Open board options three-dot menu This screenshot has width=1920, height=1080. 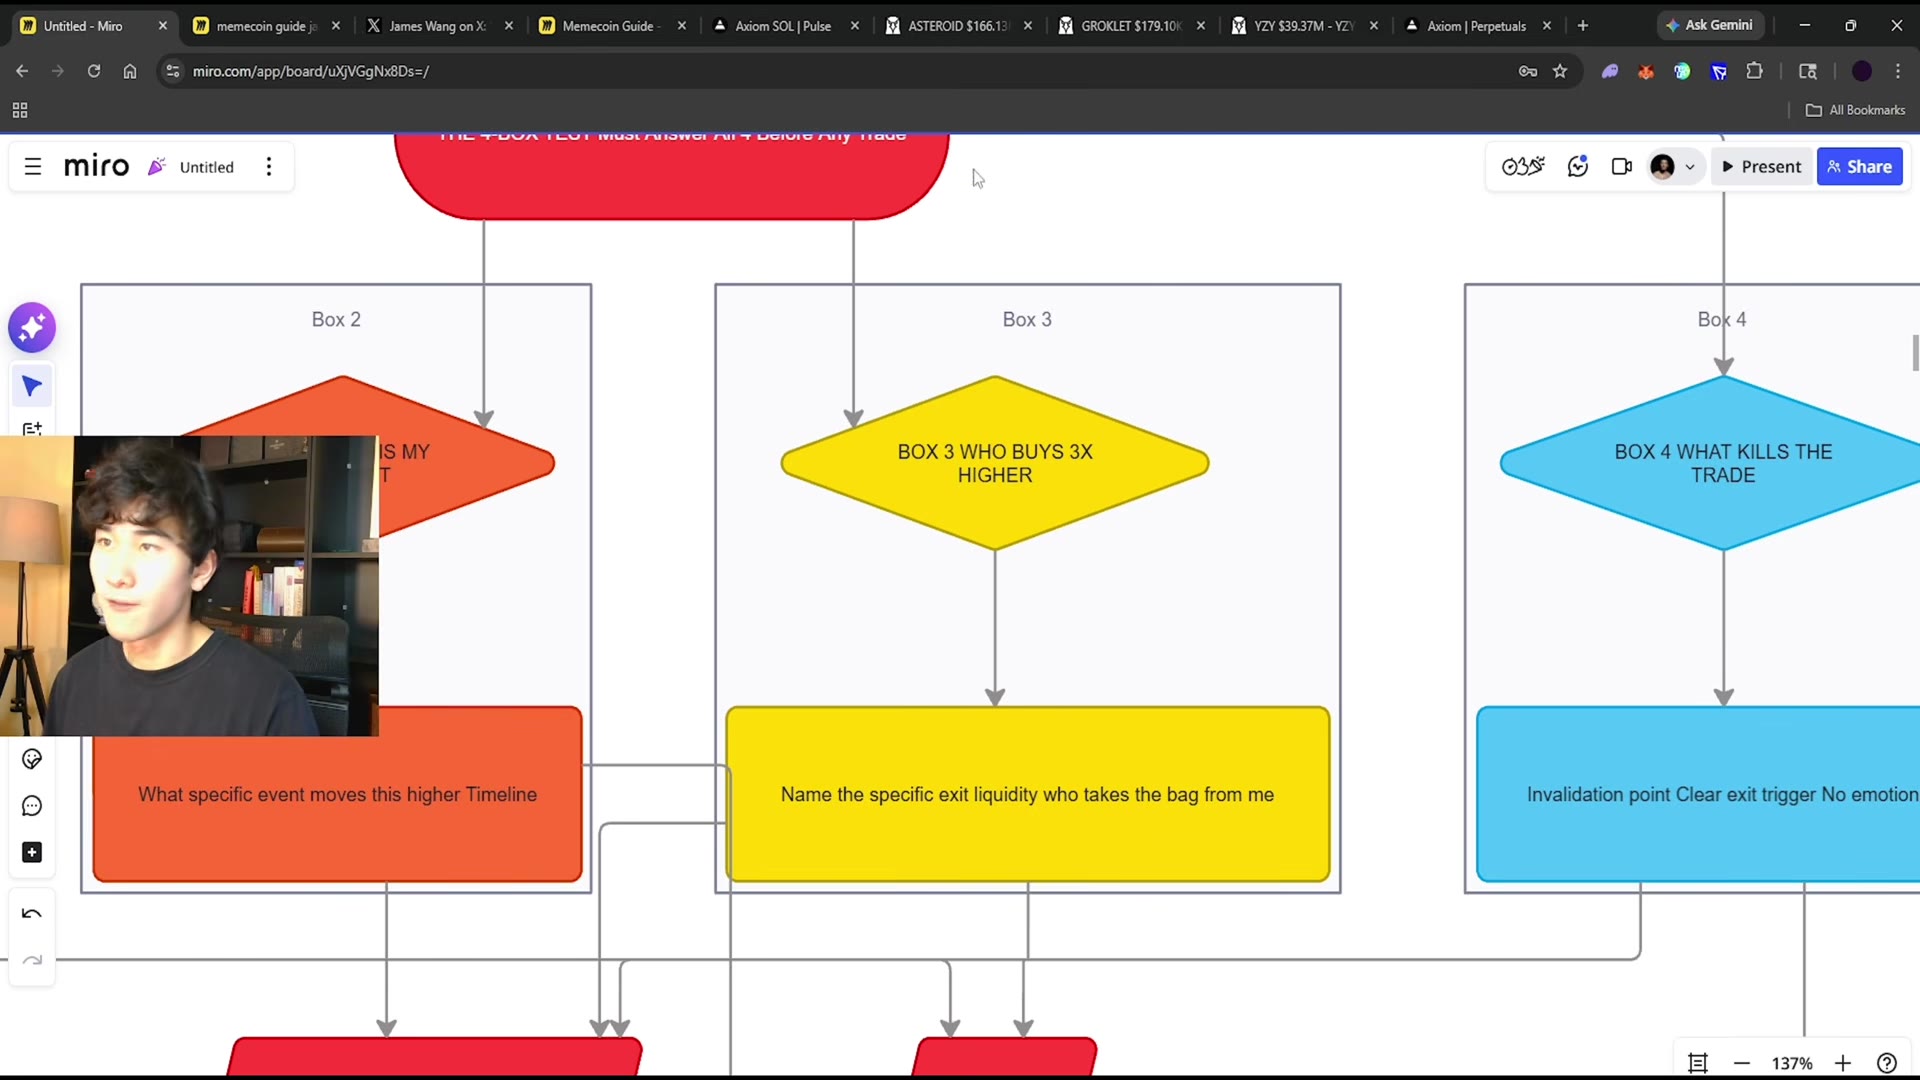[269, 167]
